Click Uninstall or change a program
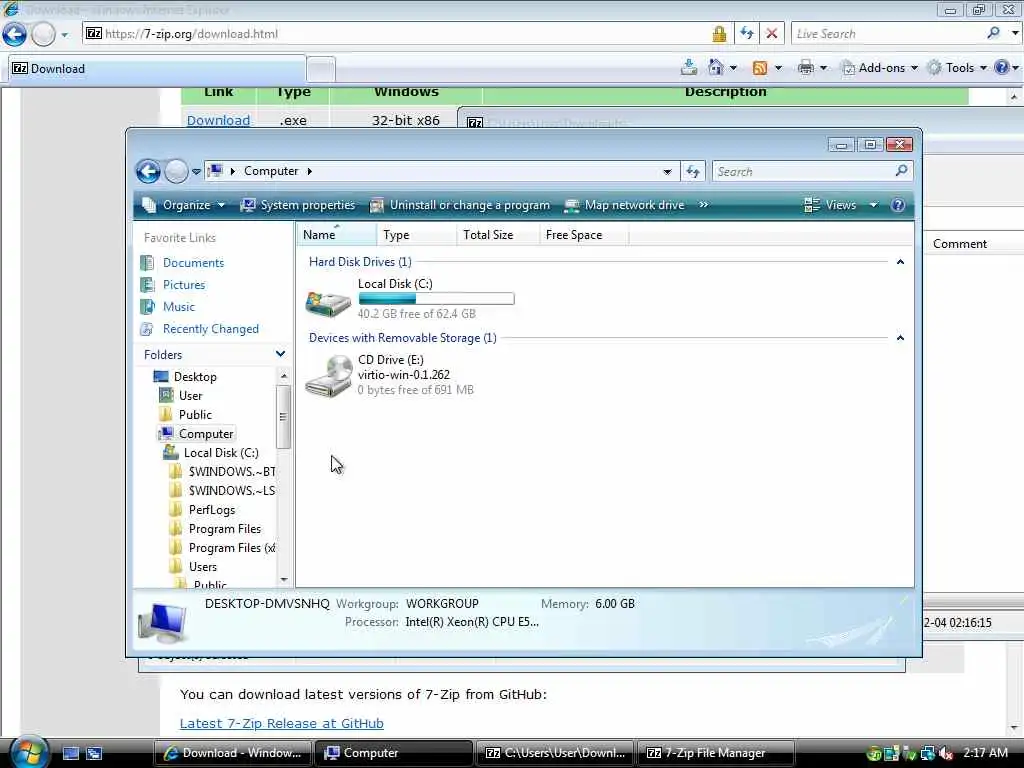The image size is (1024, 768). click(x=460, y=205)
